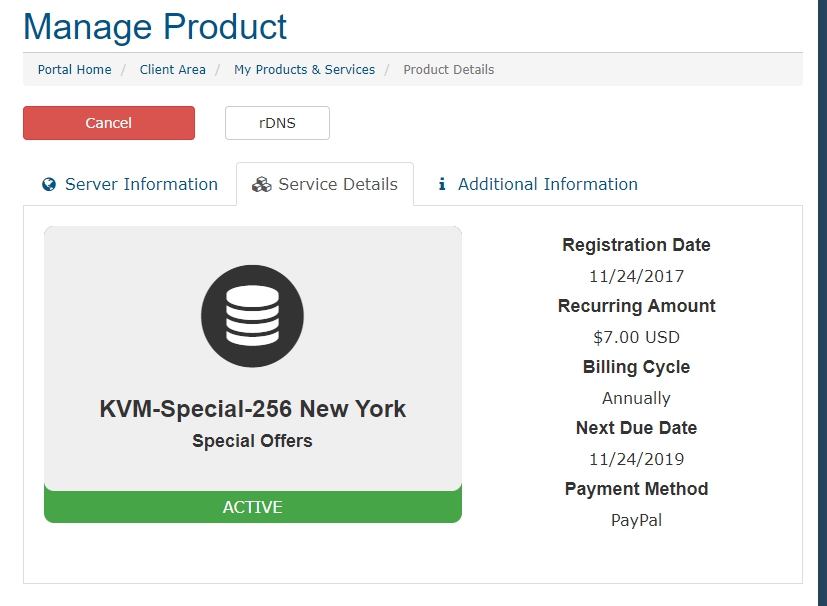Click the 11/24/2019 next due date
The width and height of the screenshot is (827, 606).
click(636, 459)
